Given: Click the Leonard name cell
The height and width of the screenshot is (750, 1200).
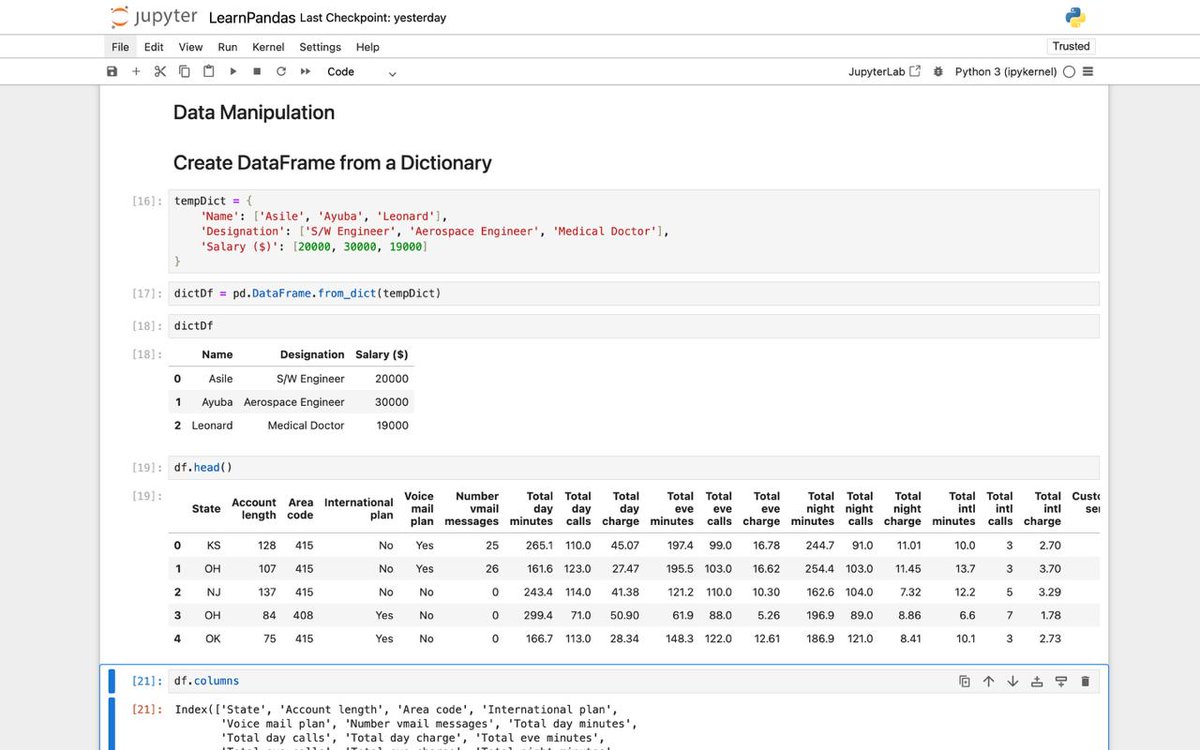Looking at the screenshot, I should coord(212,425).
